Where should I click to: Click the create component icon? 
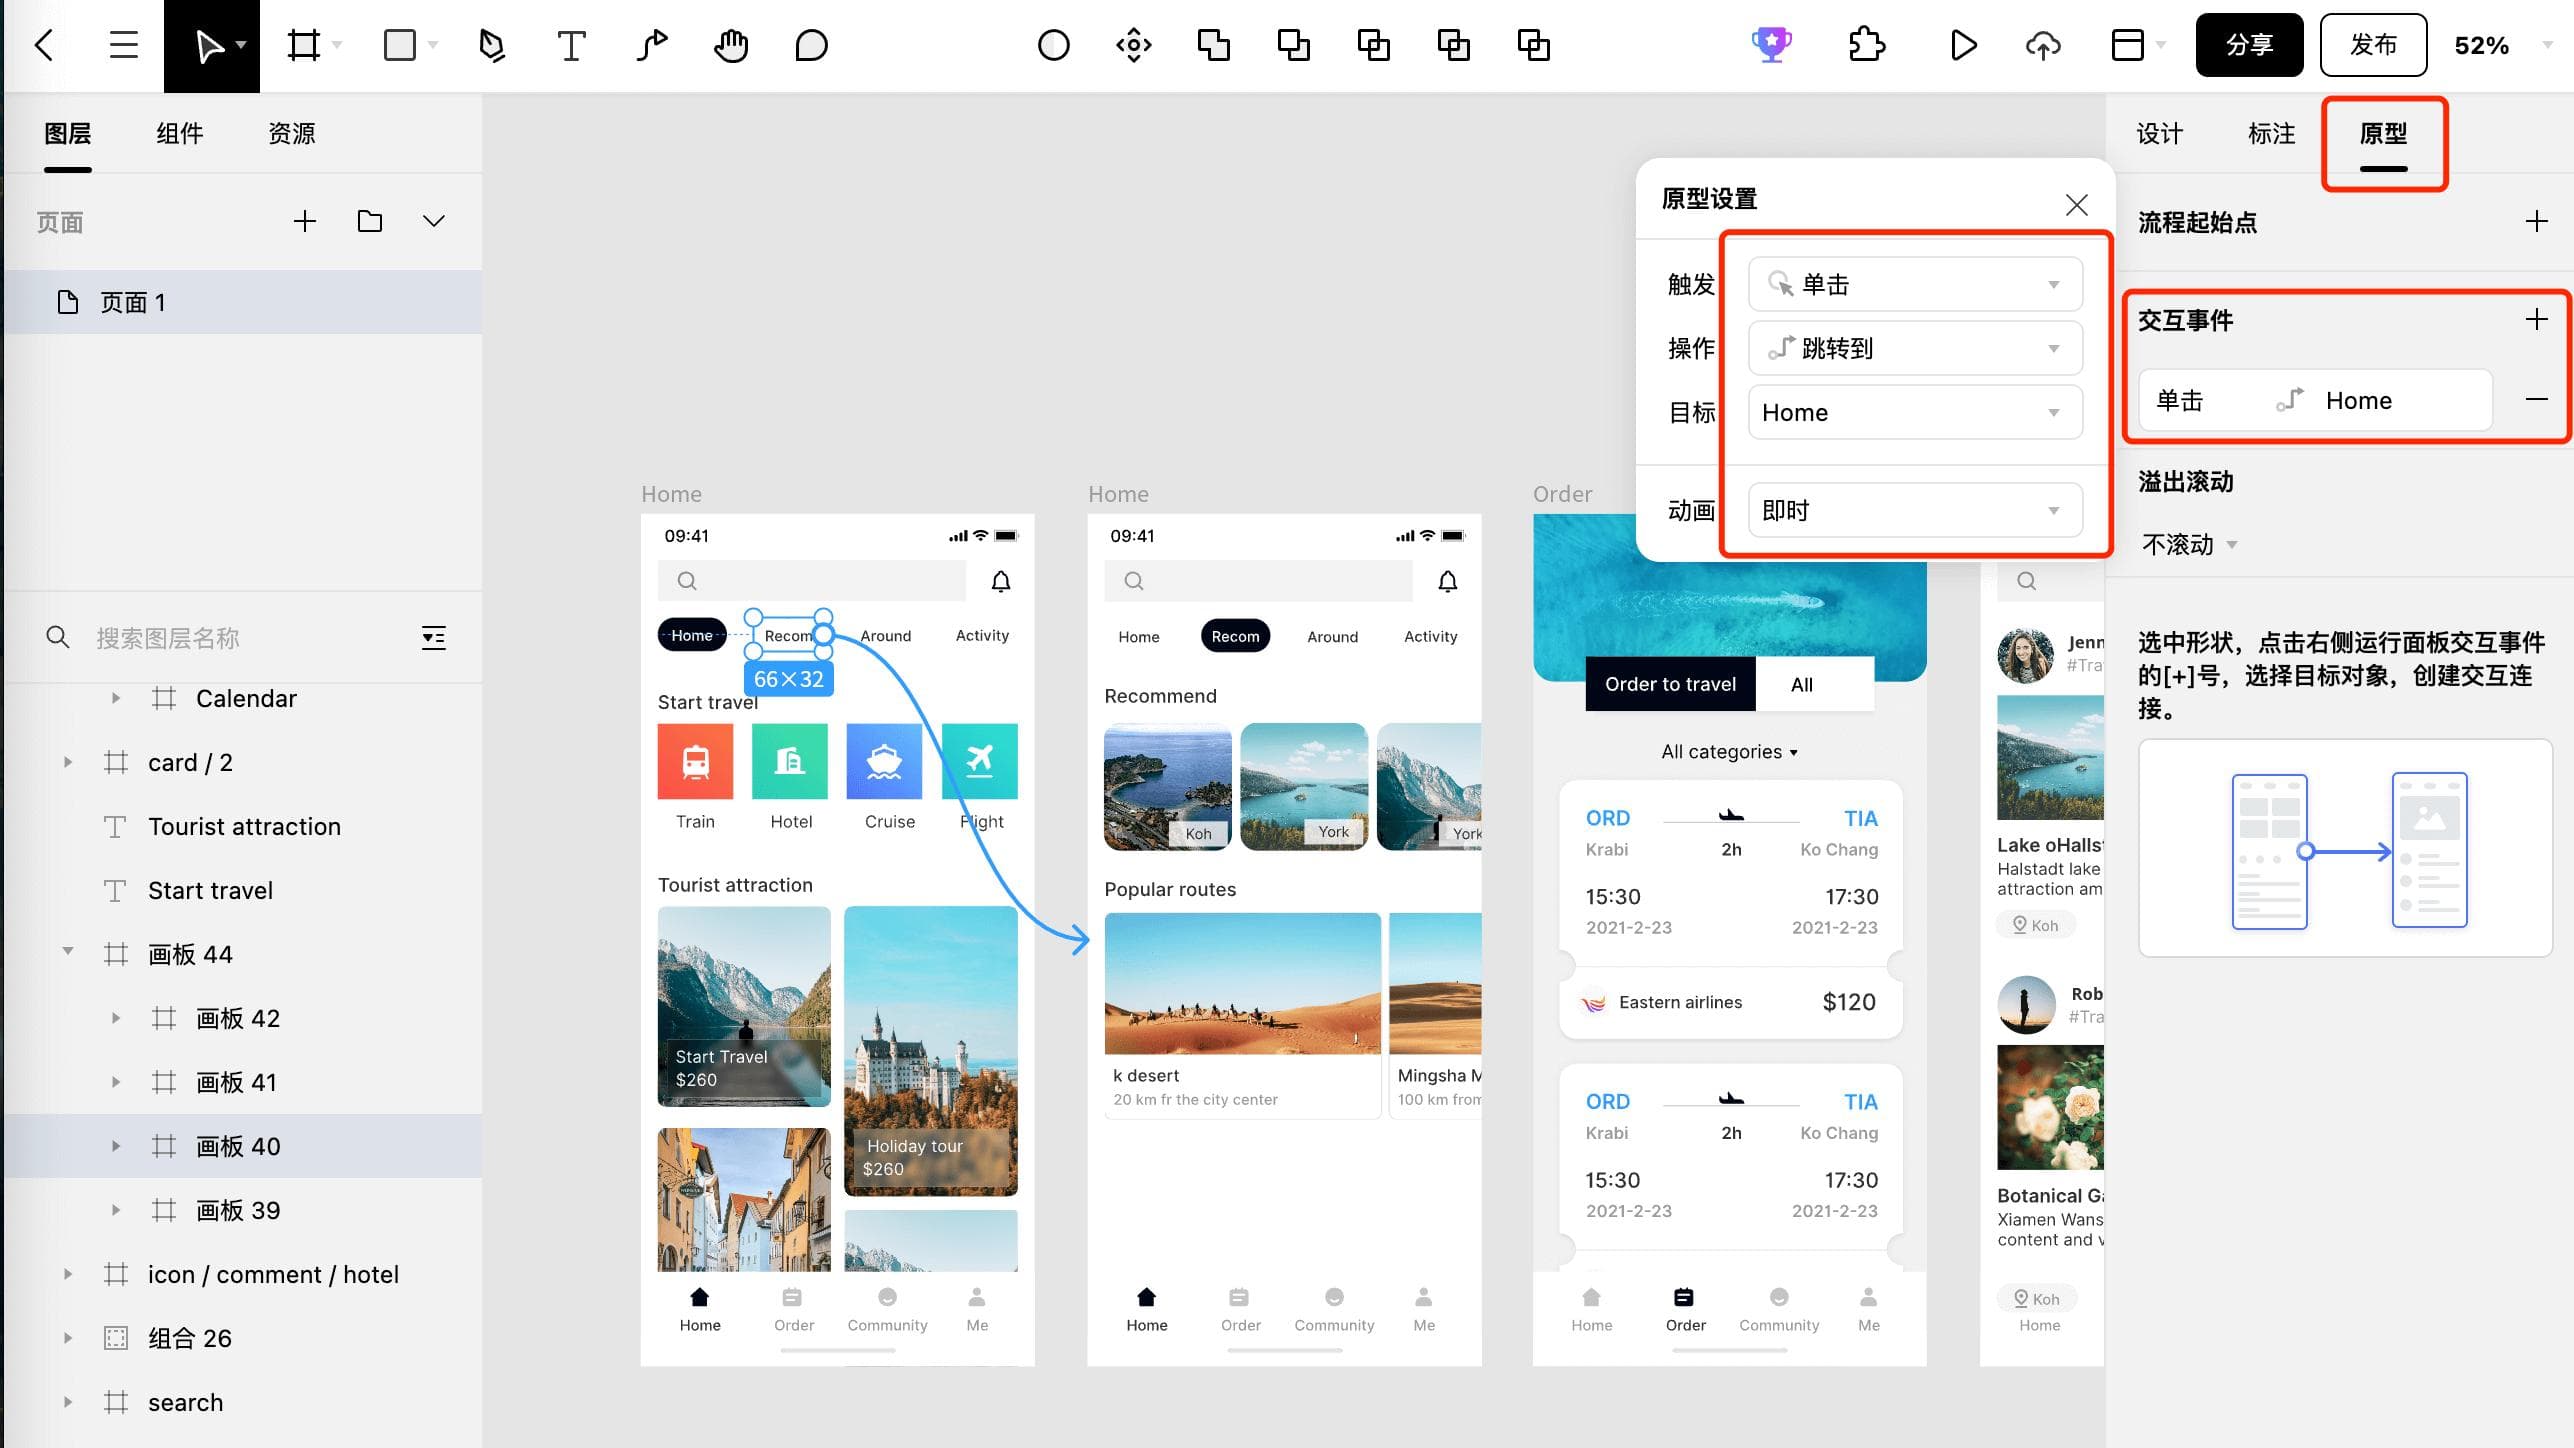pyautogui.click(x=1133, y=45)
